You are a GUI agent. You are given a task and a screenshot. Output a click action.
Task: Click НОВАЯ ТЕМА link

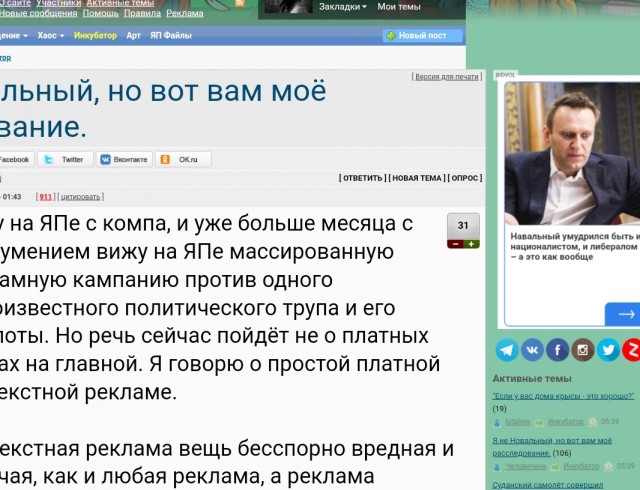(x=416, y=178)
